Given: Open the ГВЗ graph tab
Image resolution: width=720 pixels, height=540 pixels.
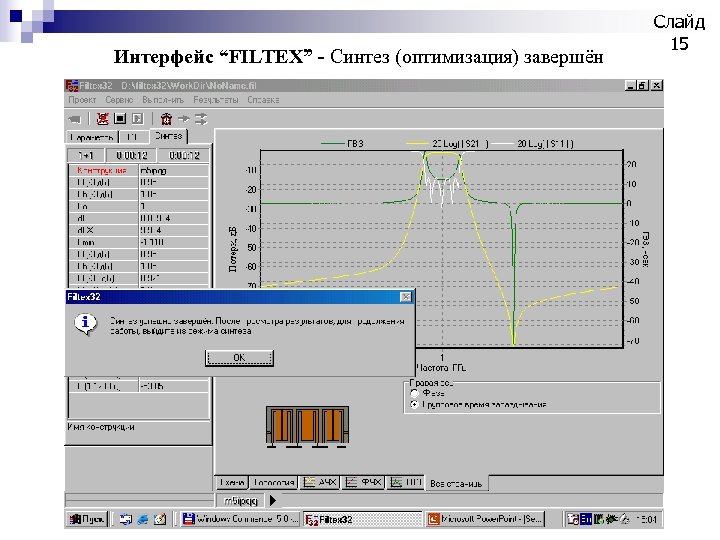Looking at the screenshot, I should click(405, 483).
